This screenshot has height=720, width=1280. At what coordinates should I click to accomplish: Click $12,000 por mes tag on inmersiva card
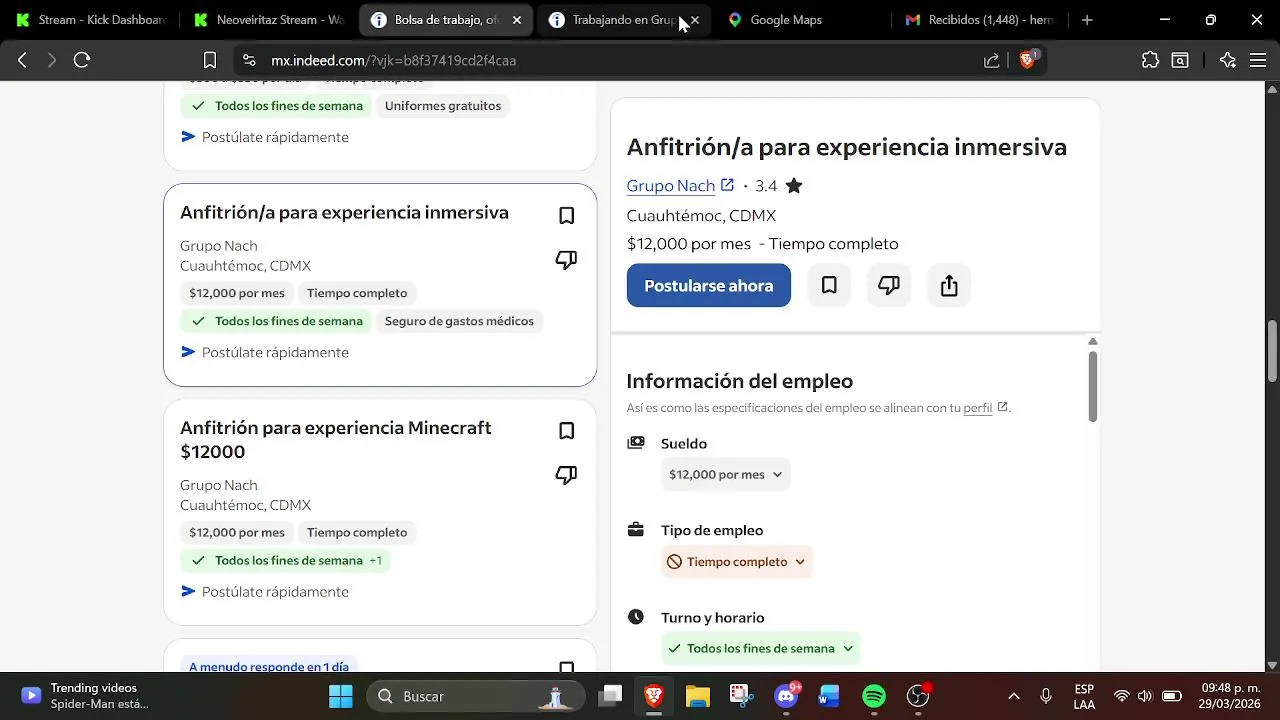(237, 293)
